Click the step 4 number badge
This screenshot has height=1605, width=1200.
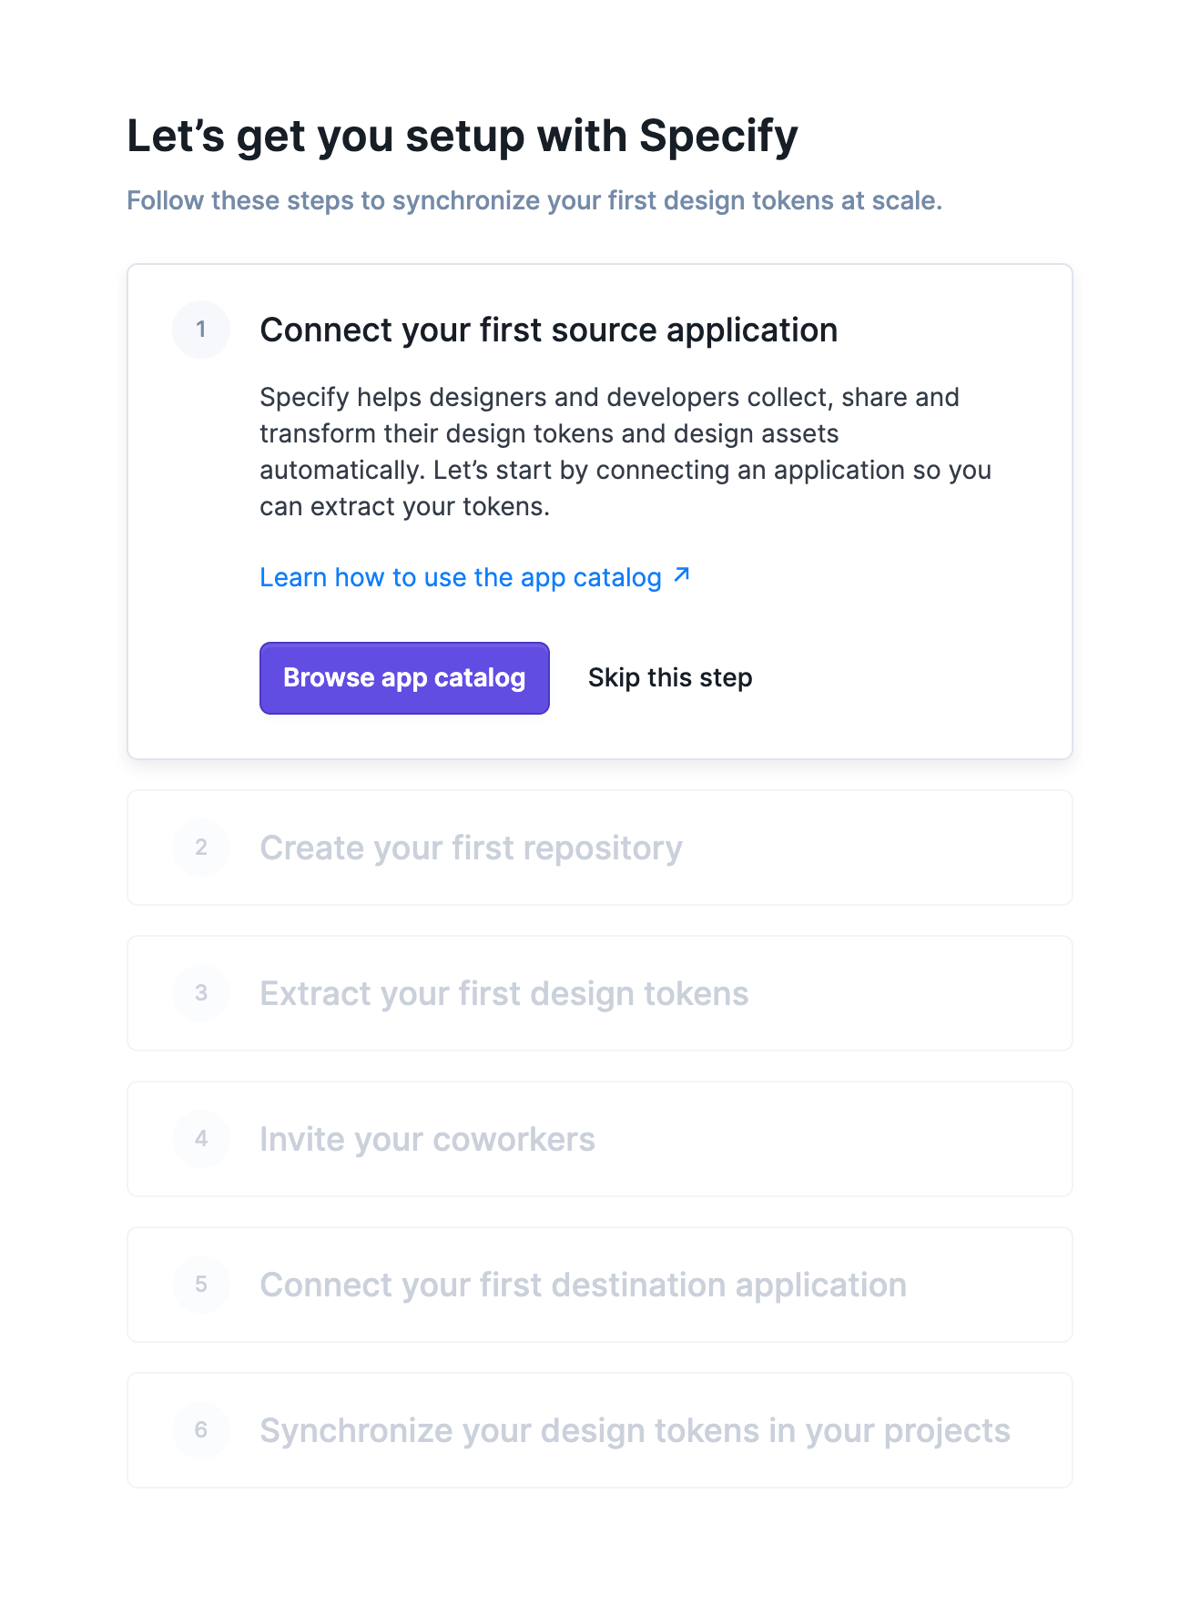point(201,1139)
